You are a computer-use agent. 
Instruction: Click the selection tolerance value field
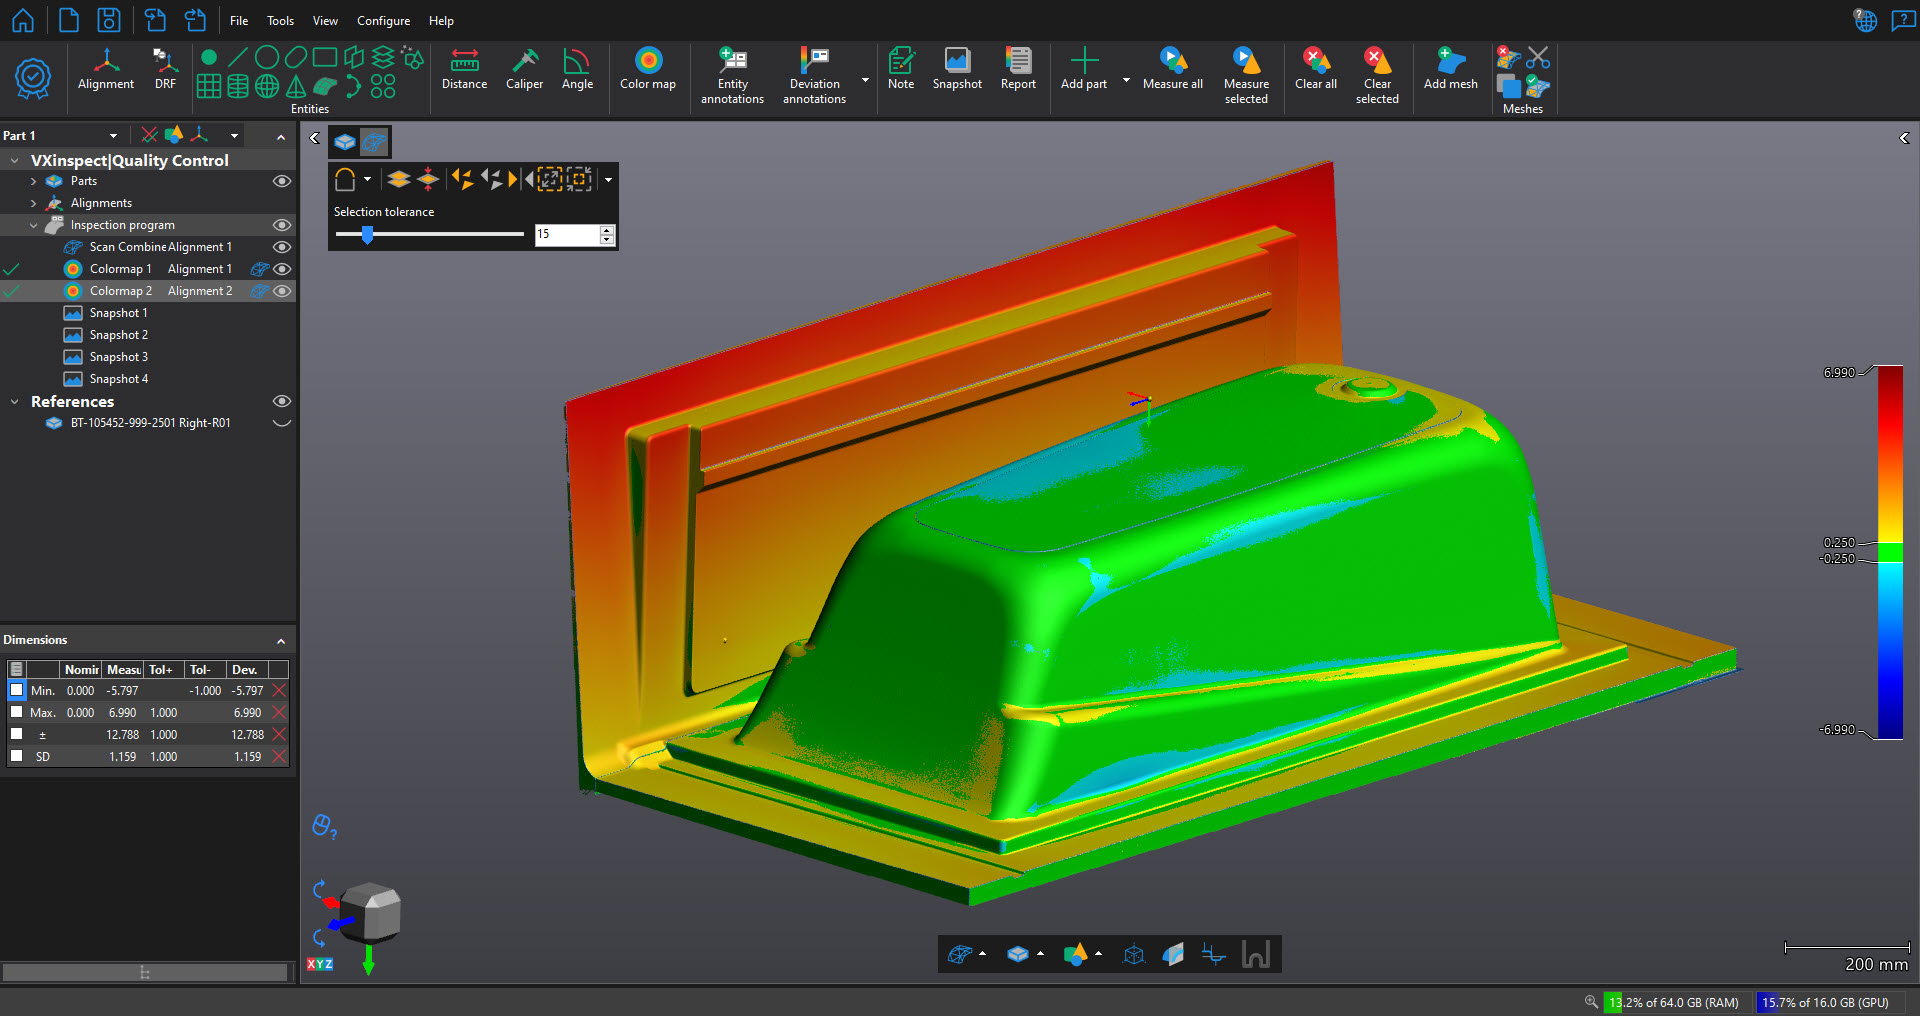(566, 234)
